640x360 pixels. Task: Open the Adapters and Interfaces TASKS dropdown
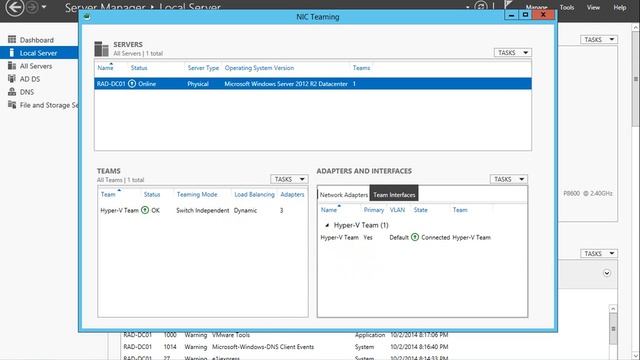click(x=509, y=179)
